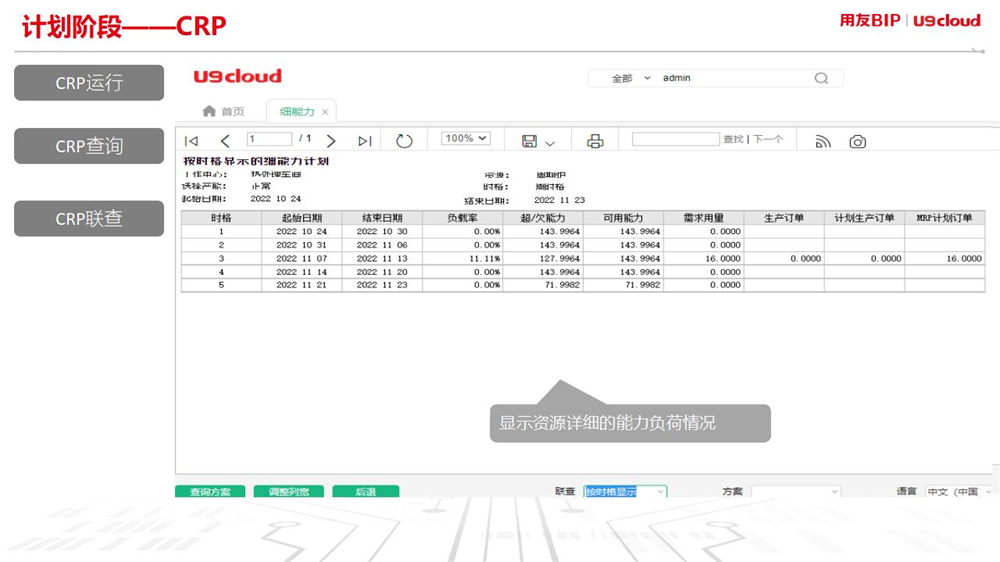Image resolution: width=1000 pixels, height=562 pixels.
Task: Expand the export format arrow
Action: coord(550,144)
